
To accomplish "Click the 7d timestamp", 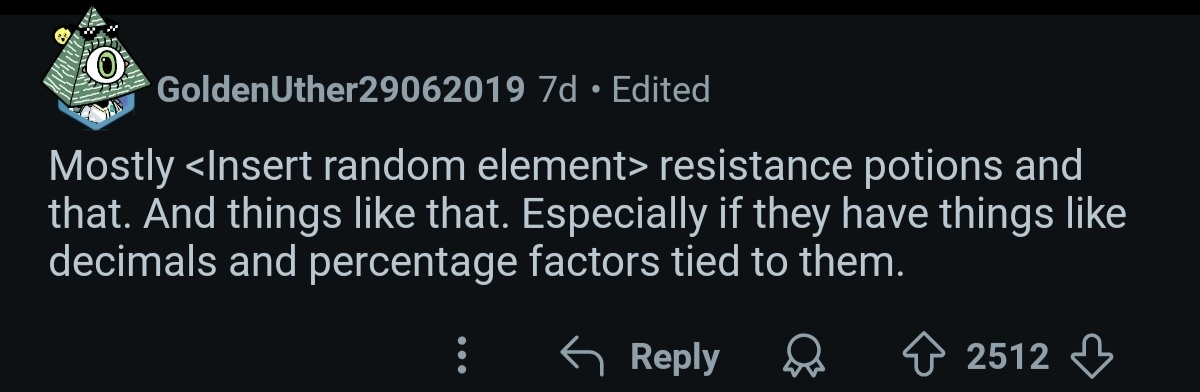I will 558,90.
